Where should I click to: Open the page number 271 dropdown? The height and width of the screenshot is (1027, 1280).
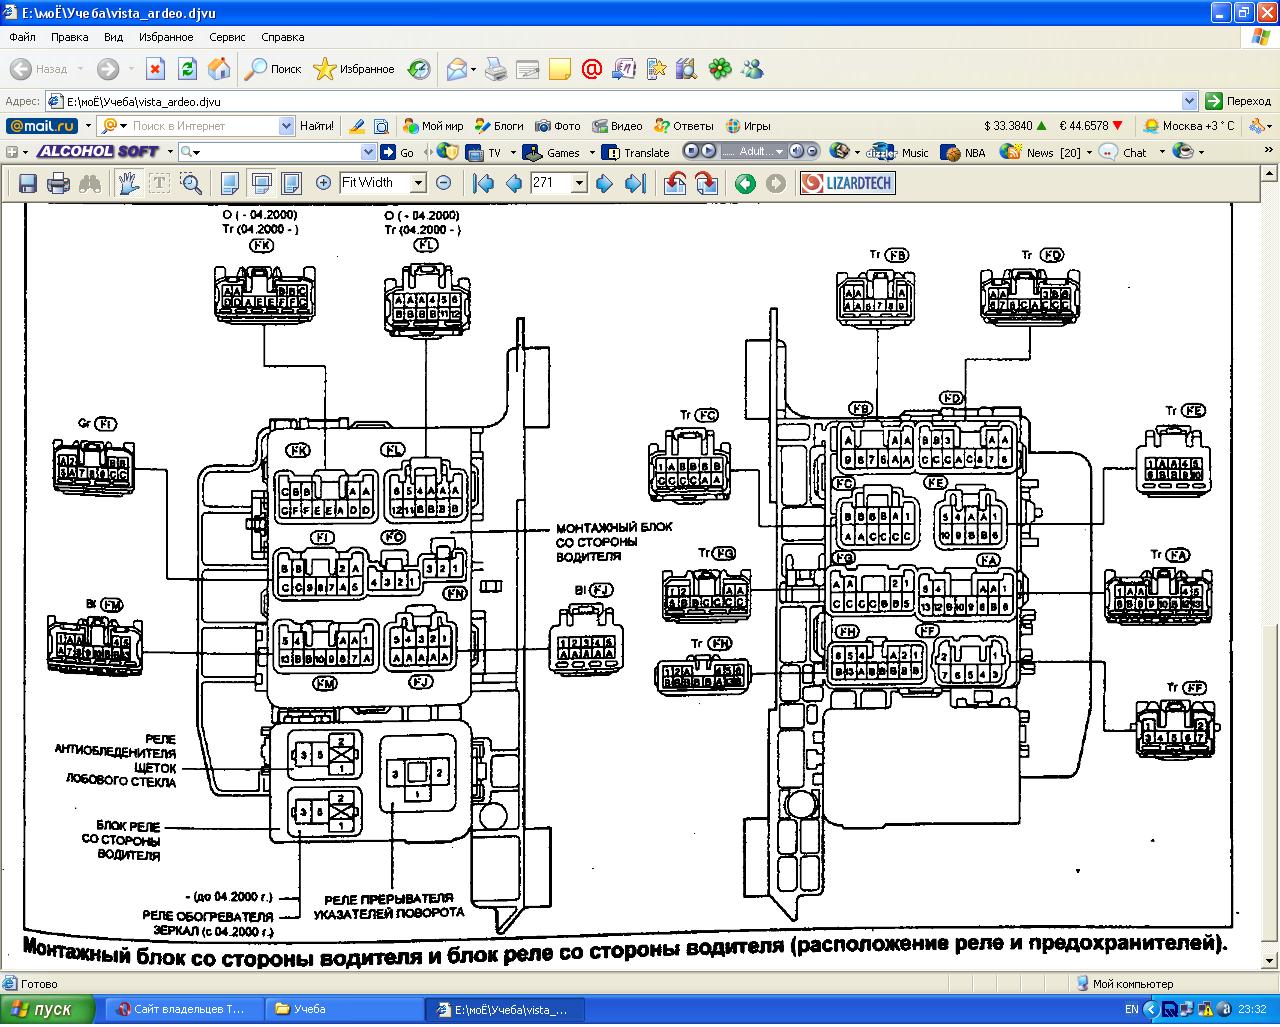pyautogui.click(x=578, y=183)
